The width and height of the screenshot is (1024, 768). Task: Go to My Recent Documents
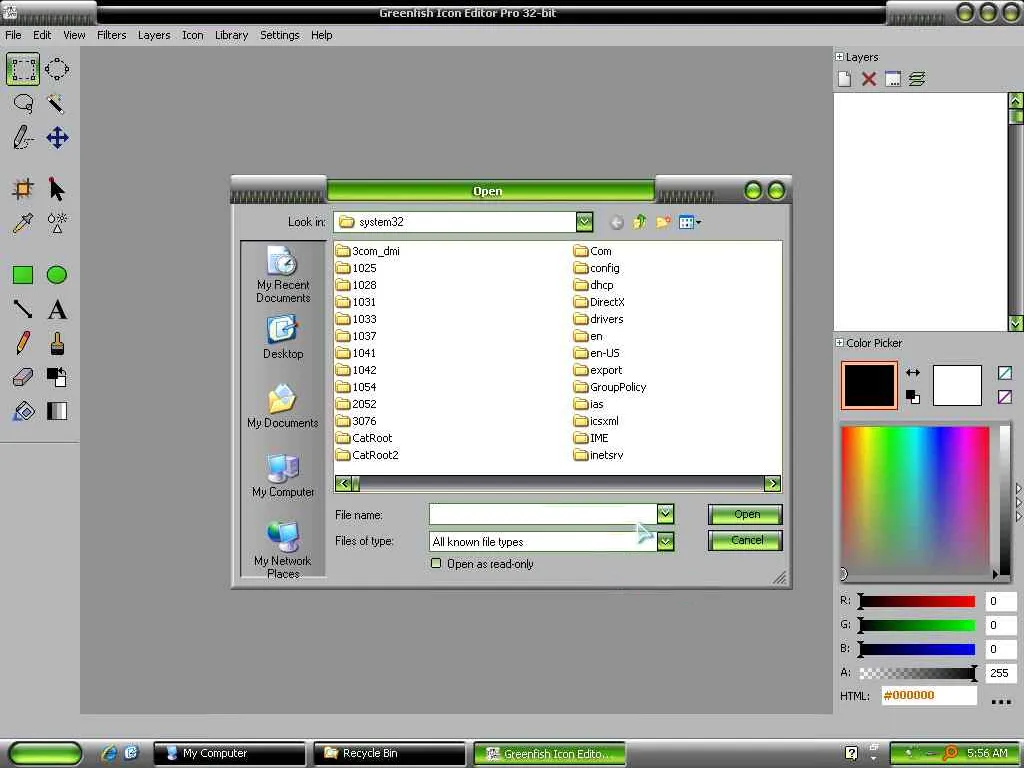click(x=283, y=275)
